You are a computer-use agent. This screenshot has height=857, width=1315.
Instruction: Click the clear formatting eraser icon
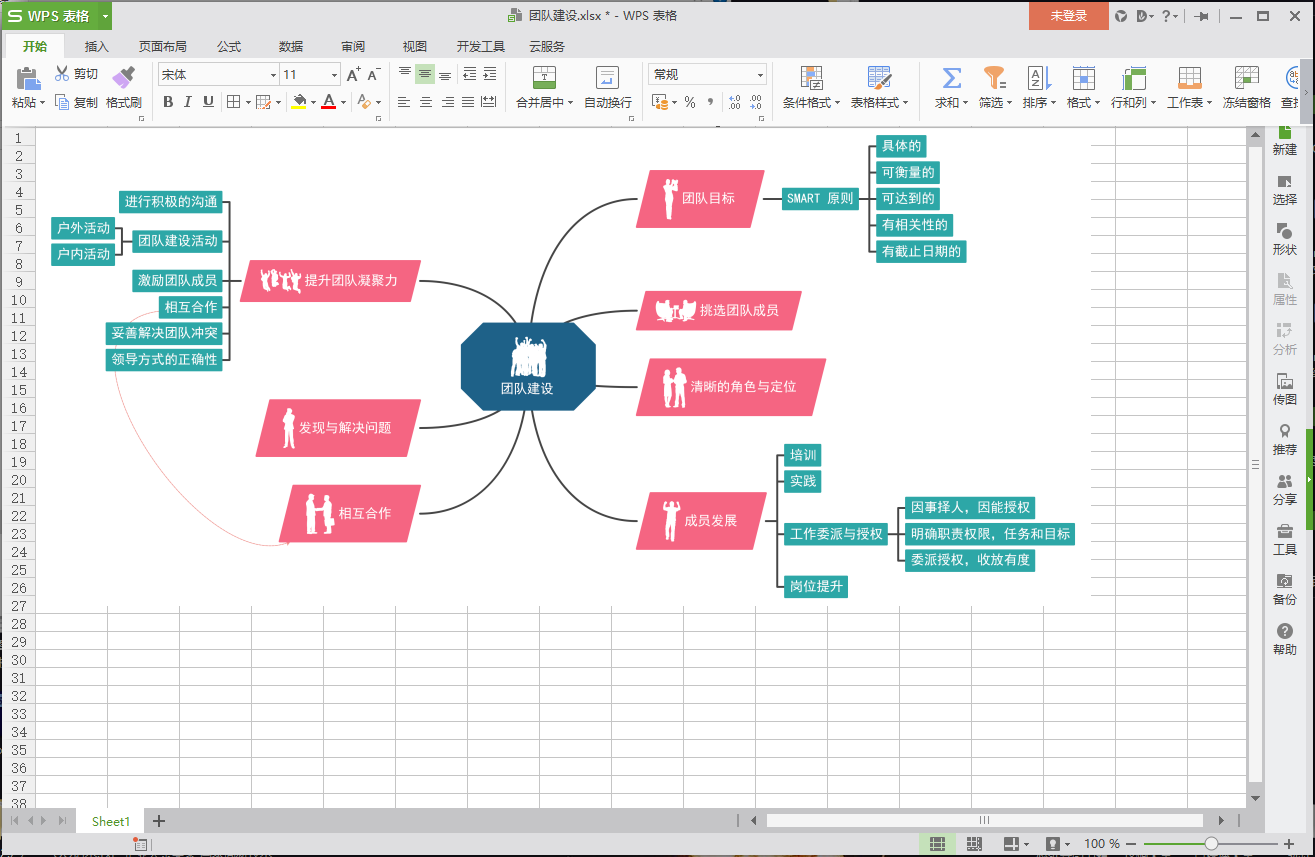pos(364,102)
